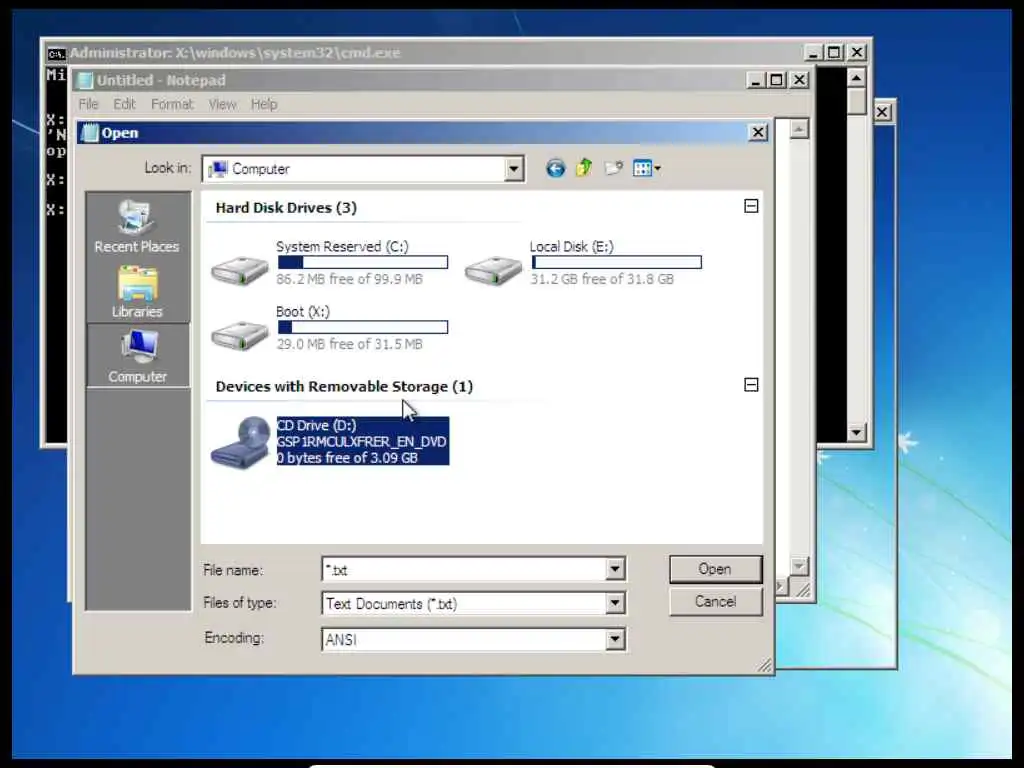Screen dimensions: 1024x768
Task: Open the Notepad File menu
Action: pos(88,104)
